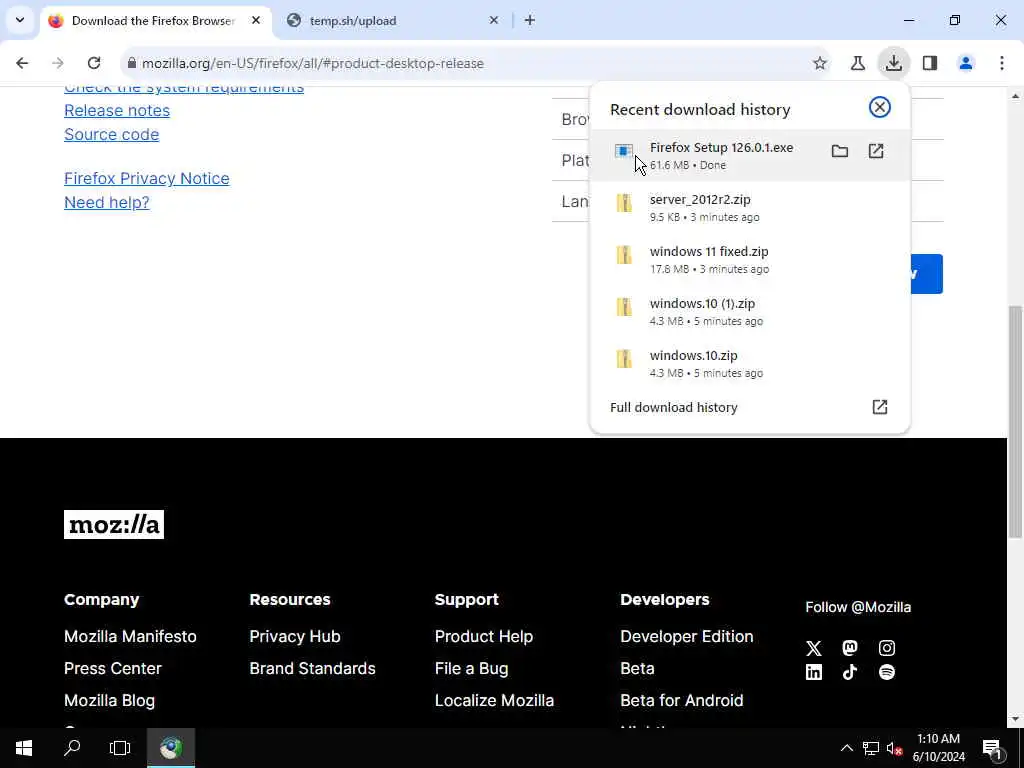Open File a Bug footer link

pos(472,668)
